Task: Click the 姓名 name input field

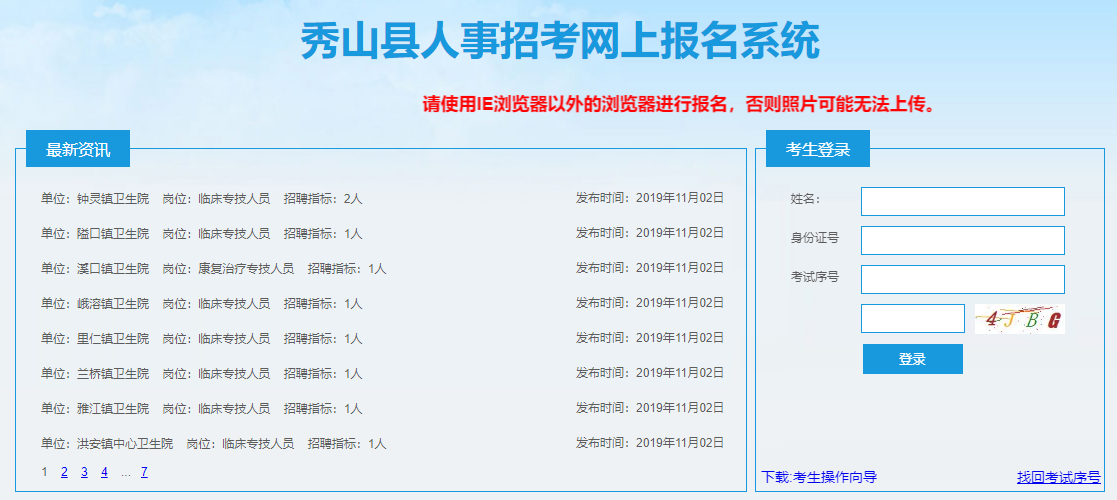Action: point(962,201)
